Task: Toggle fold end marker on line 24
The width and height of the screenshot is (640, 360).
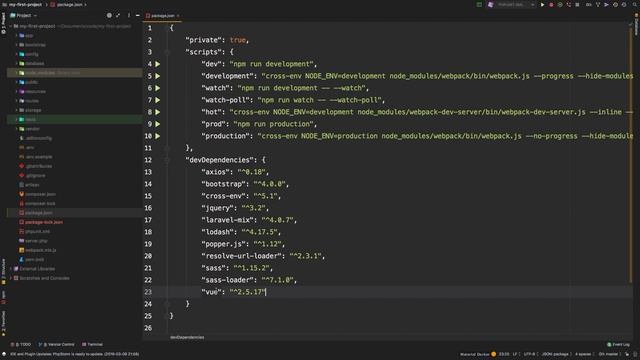Action: pyautogui.click(x=167, y=304)
